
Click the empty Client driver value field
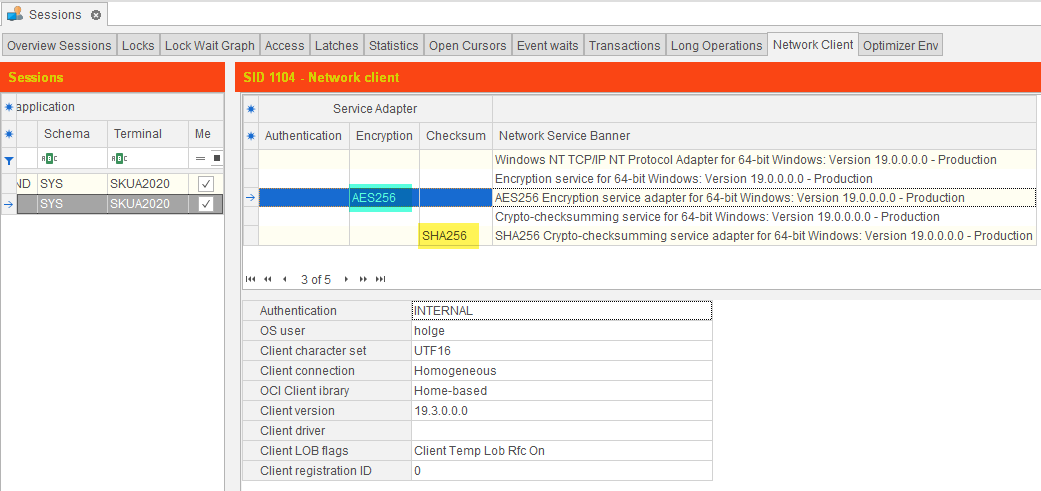[x=562, y=431]
